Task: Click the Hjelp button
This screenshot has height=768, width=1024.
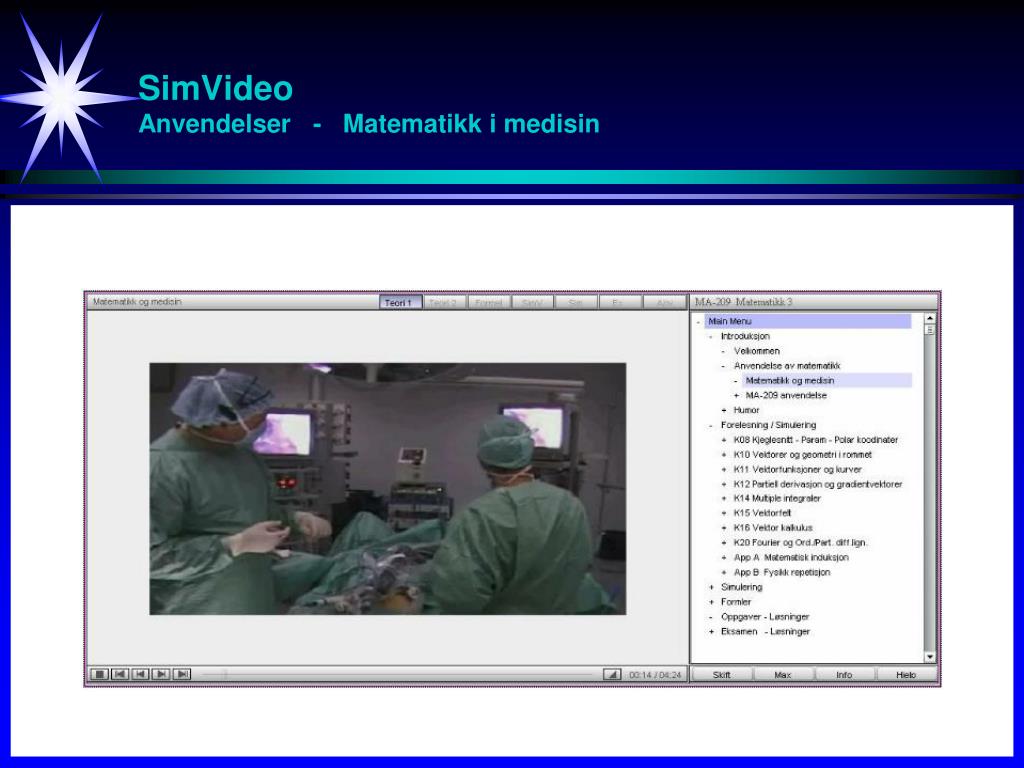Action: coord(906,675)
